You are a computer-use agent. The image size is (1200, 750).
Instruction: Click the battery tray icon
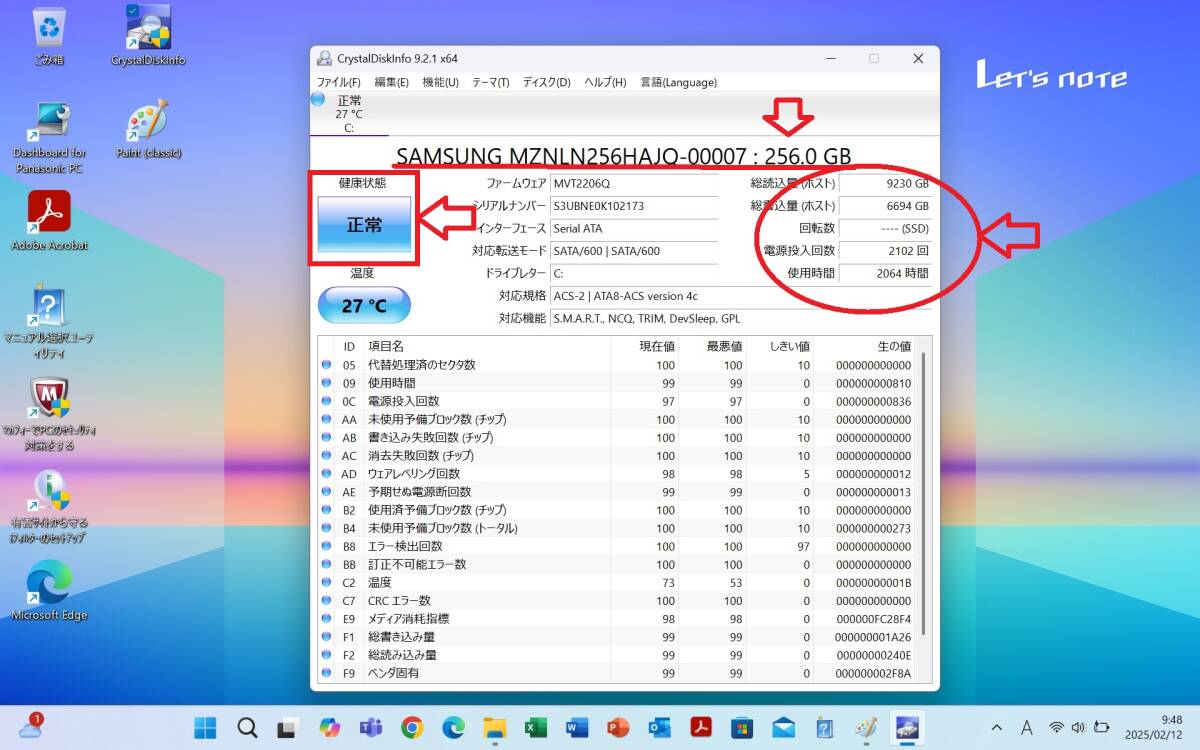1101,728
